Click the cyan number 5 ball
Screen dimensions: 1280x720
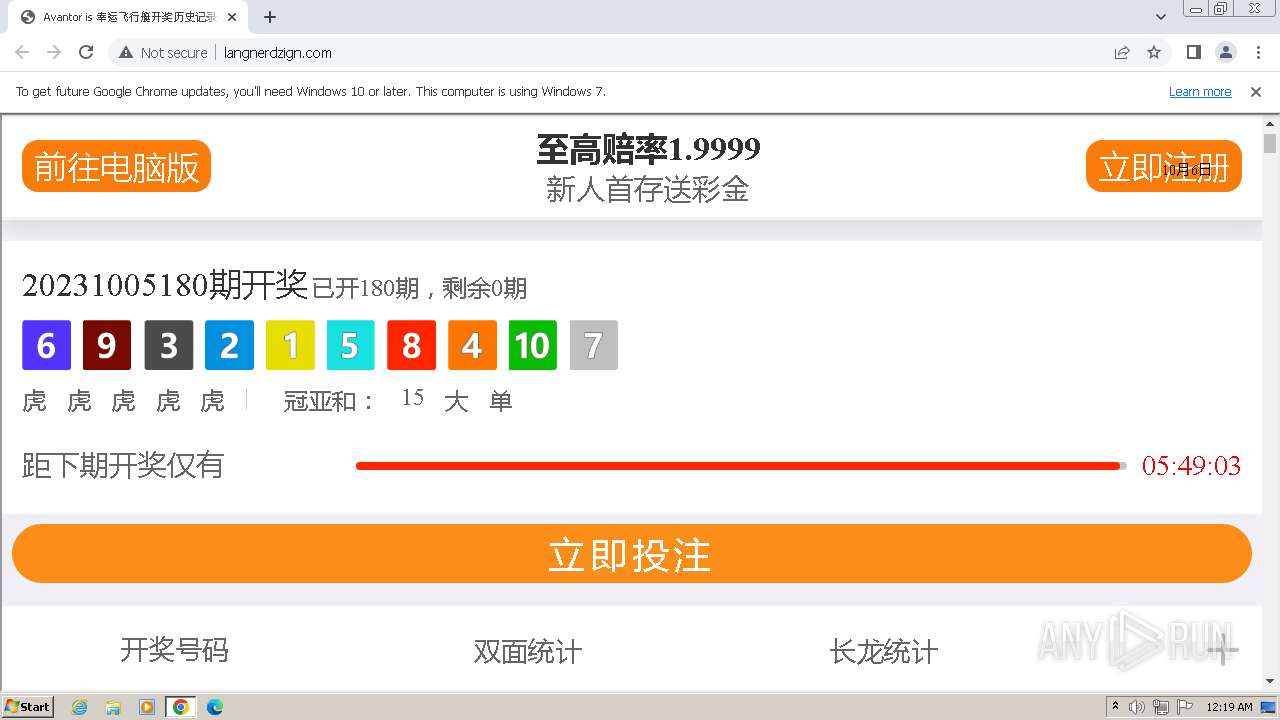[350, 345]
